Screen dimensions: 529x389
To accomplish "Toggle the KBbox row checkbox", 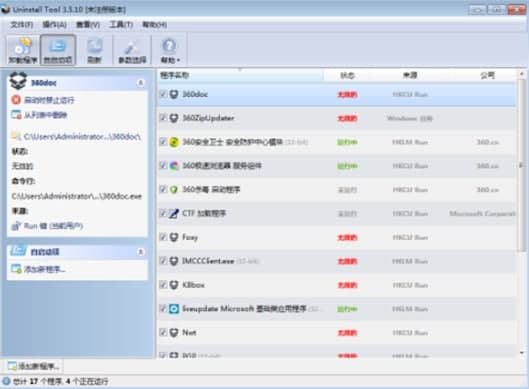I will [x=163, y=284].
